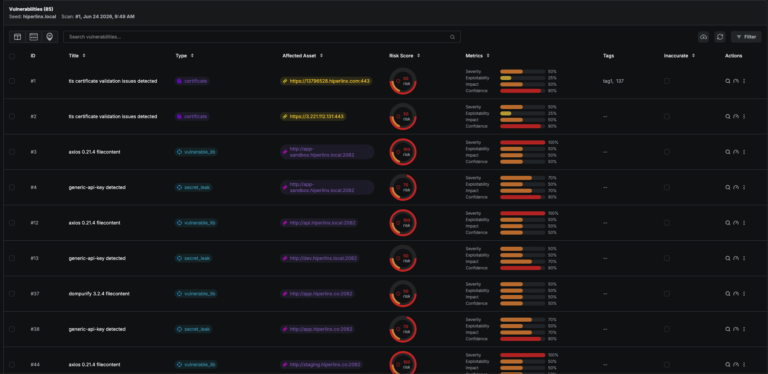This screenshot has width=768, height=374.
Task: Inspect vulnerability #12 with magnifier icon
Action: tap(727, 223)
